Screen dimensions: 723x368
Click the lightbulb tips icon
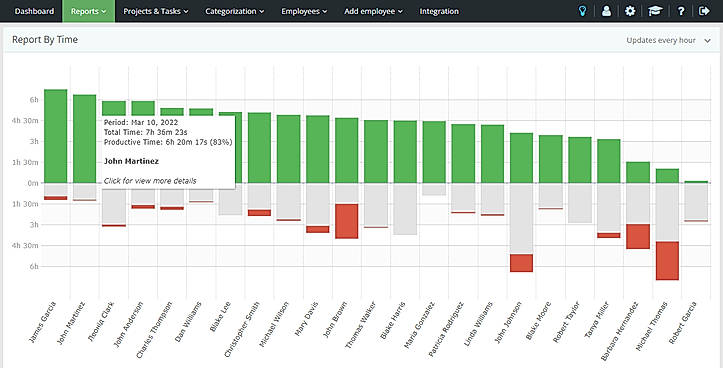[582, 11]
